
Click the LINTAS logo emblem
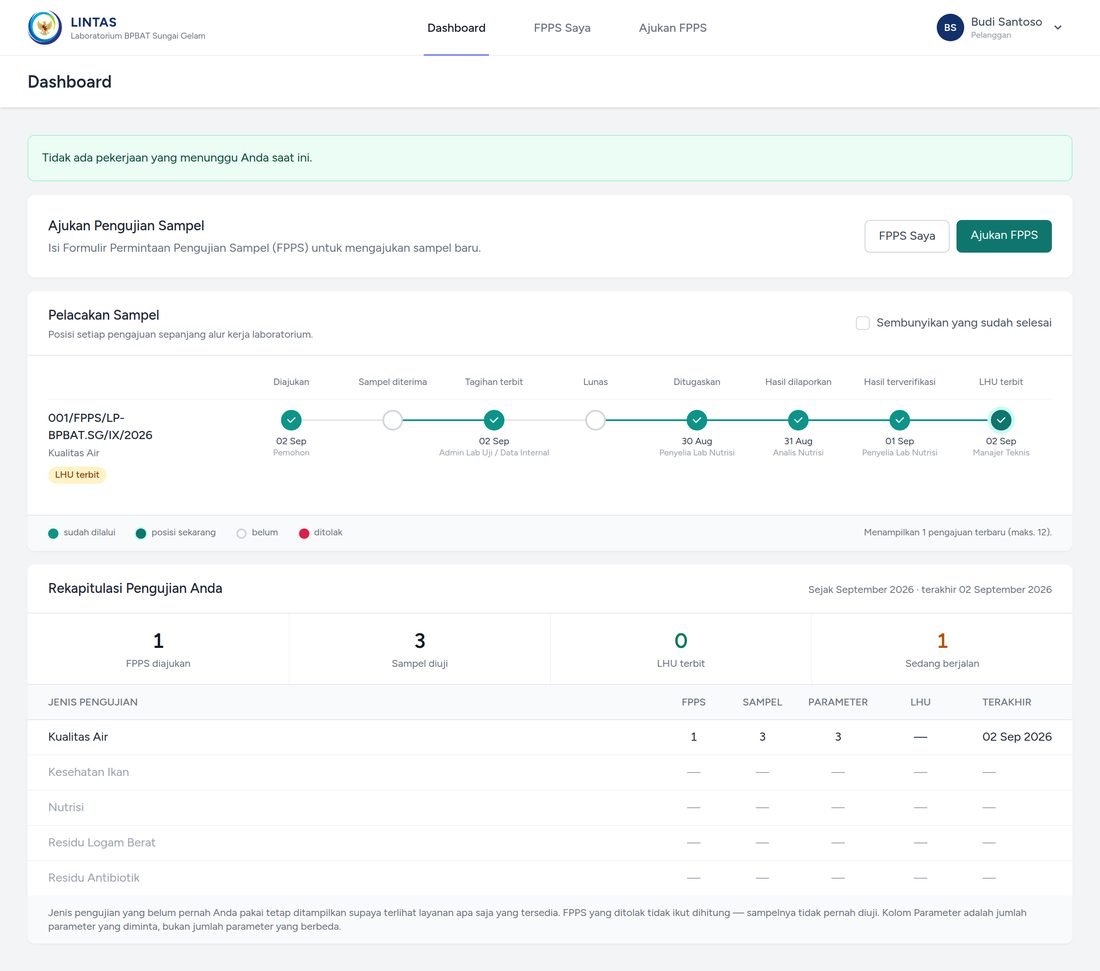coord(45,28)
